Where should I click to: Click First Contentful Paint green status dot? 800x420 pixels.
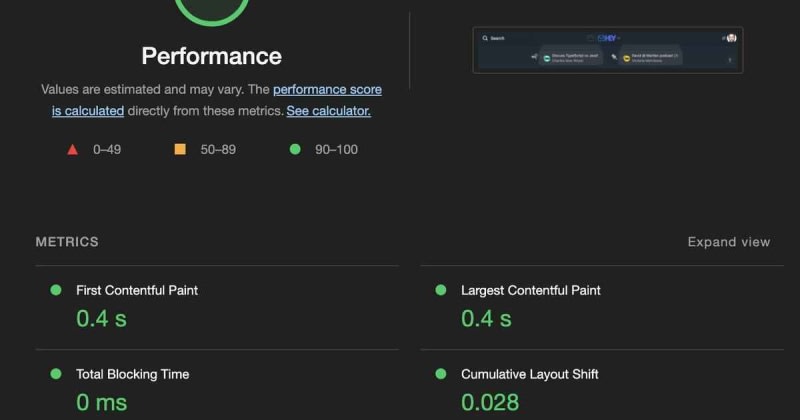point(56,290)
